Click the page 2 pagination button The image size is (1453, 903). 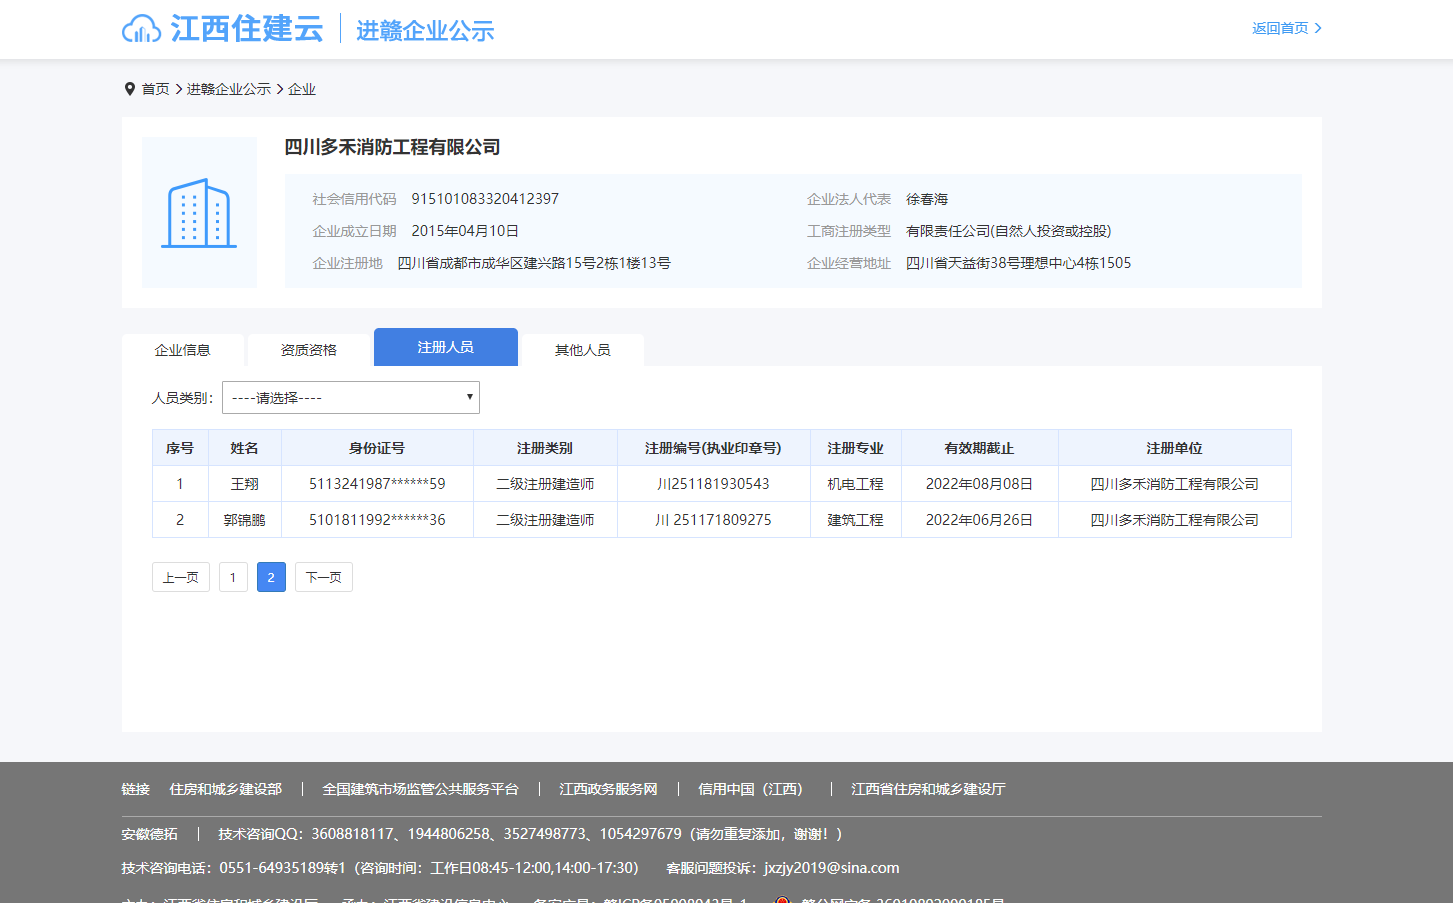point(271,577)
